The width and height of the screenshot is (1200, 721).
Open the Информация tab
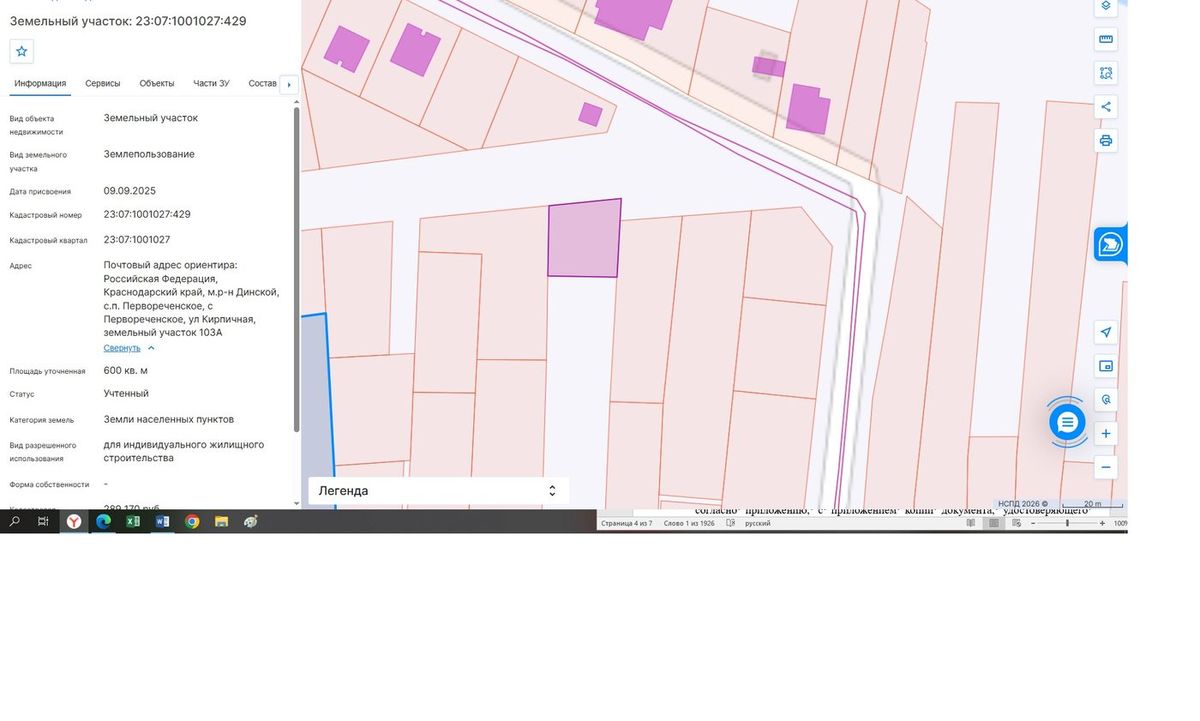[40, 83]
